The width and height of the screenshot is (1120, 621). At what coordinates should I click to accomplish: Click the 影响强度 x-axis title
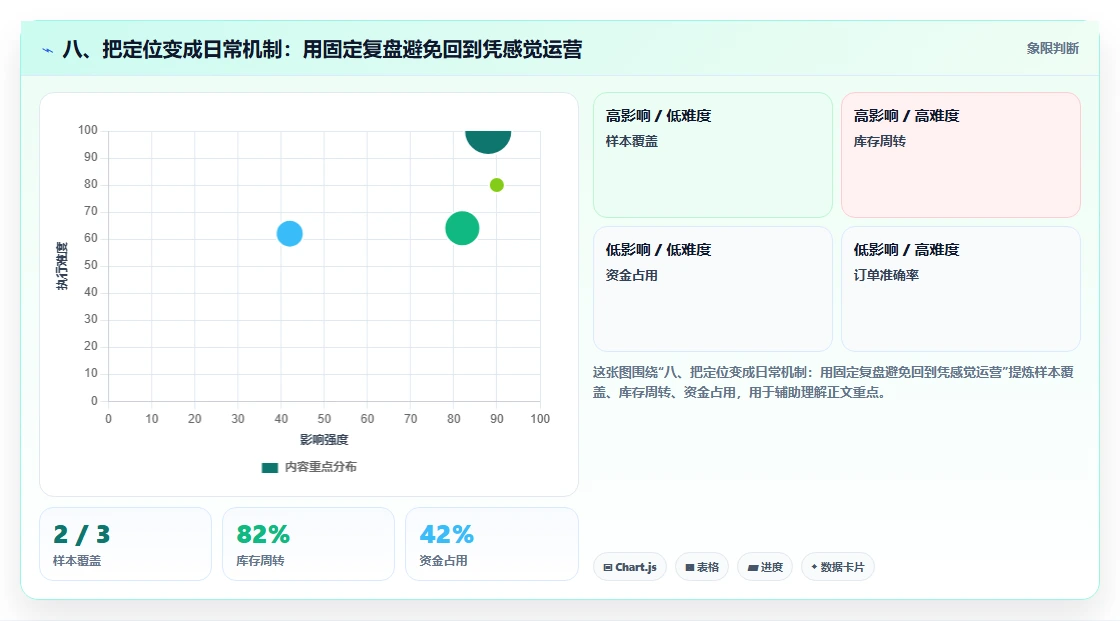tap(324, 439)
